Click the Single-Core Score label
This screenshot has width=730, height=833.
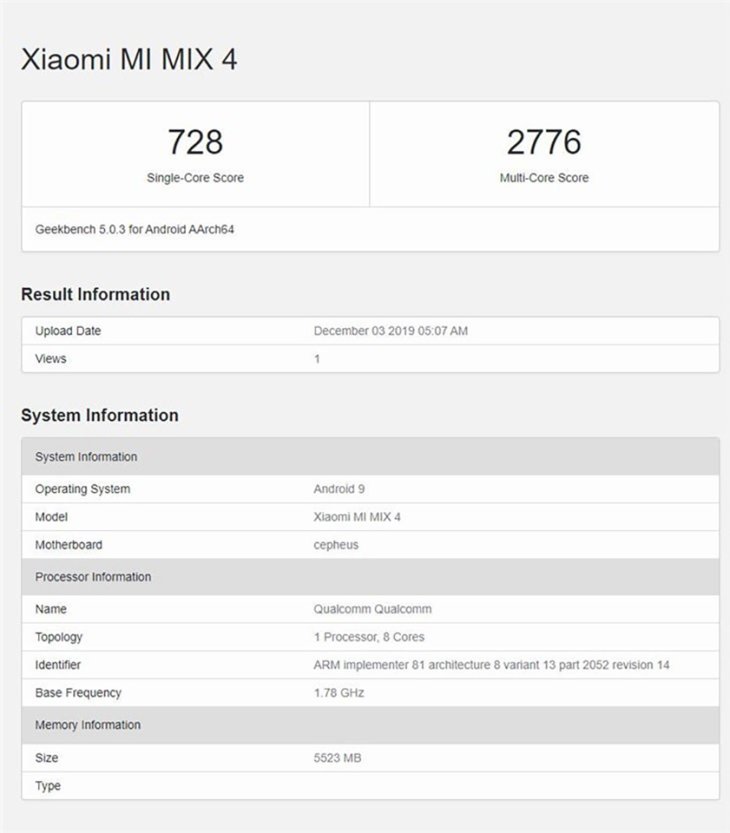tap(195, 177)
